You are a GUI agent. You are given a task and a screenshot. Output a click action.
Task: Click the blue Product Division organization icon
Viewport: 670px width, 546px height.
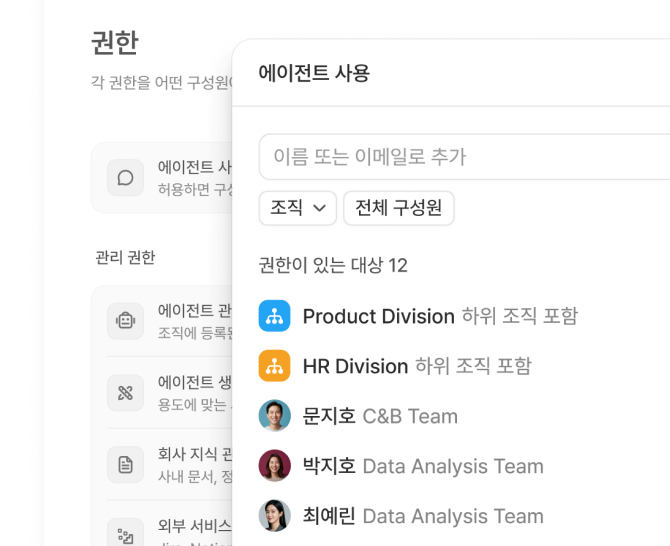click(x=274, y=316)
